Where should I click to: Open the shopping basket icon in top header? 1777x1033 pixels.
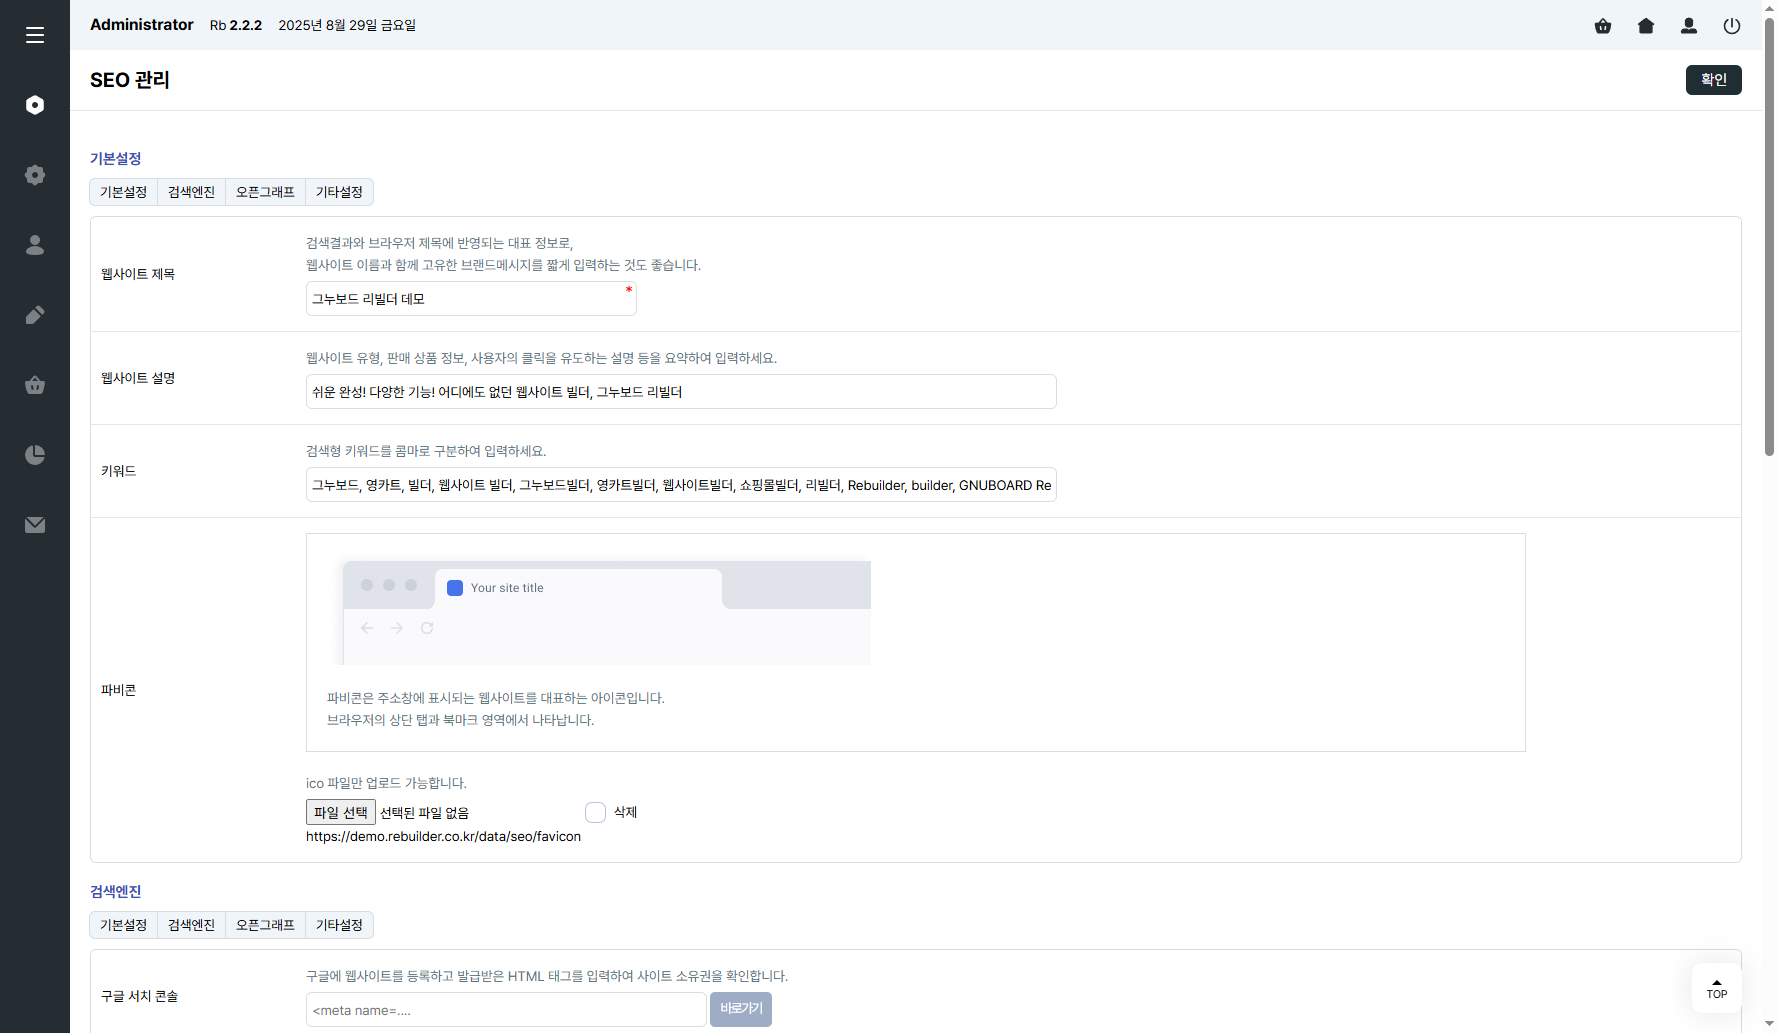click(1603, 26)
